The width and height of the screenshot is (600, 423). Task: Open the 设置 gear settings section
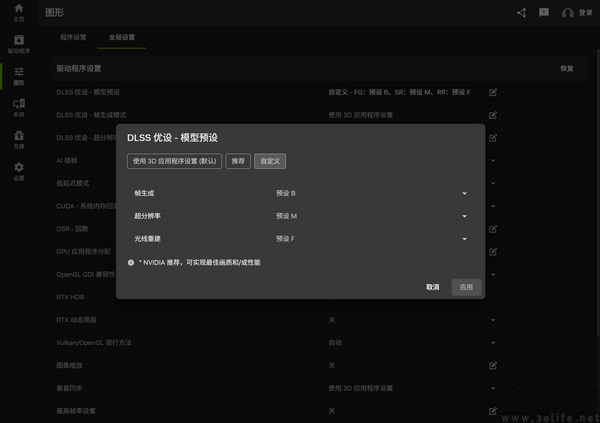click(x=19, y=171)
